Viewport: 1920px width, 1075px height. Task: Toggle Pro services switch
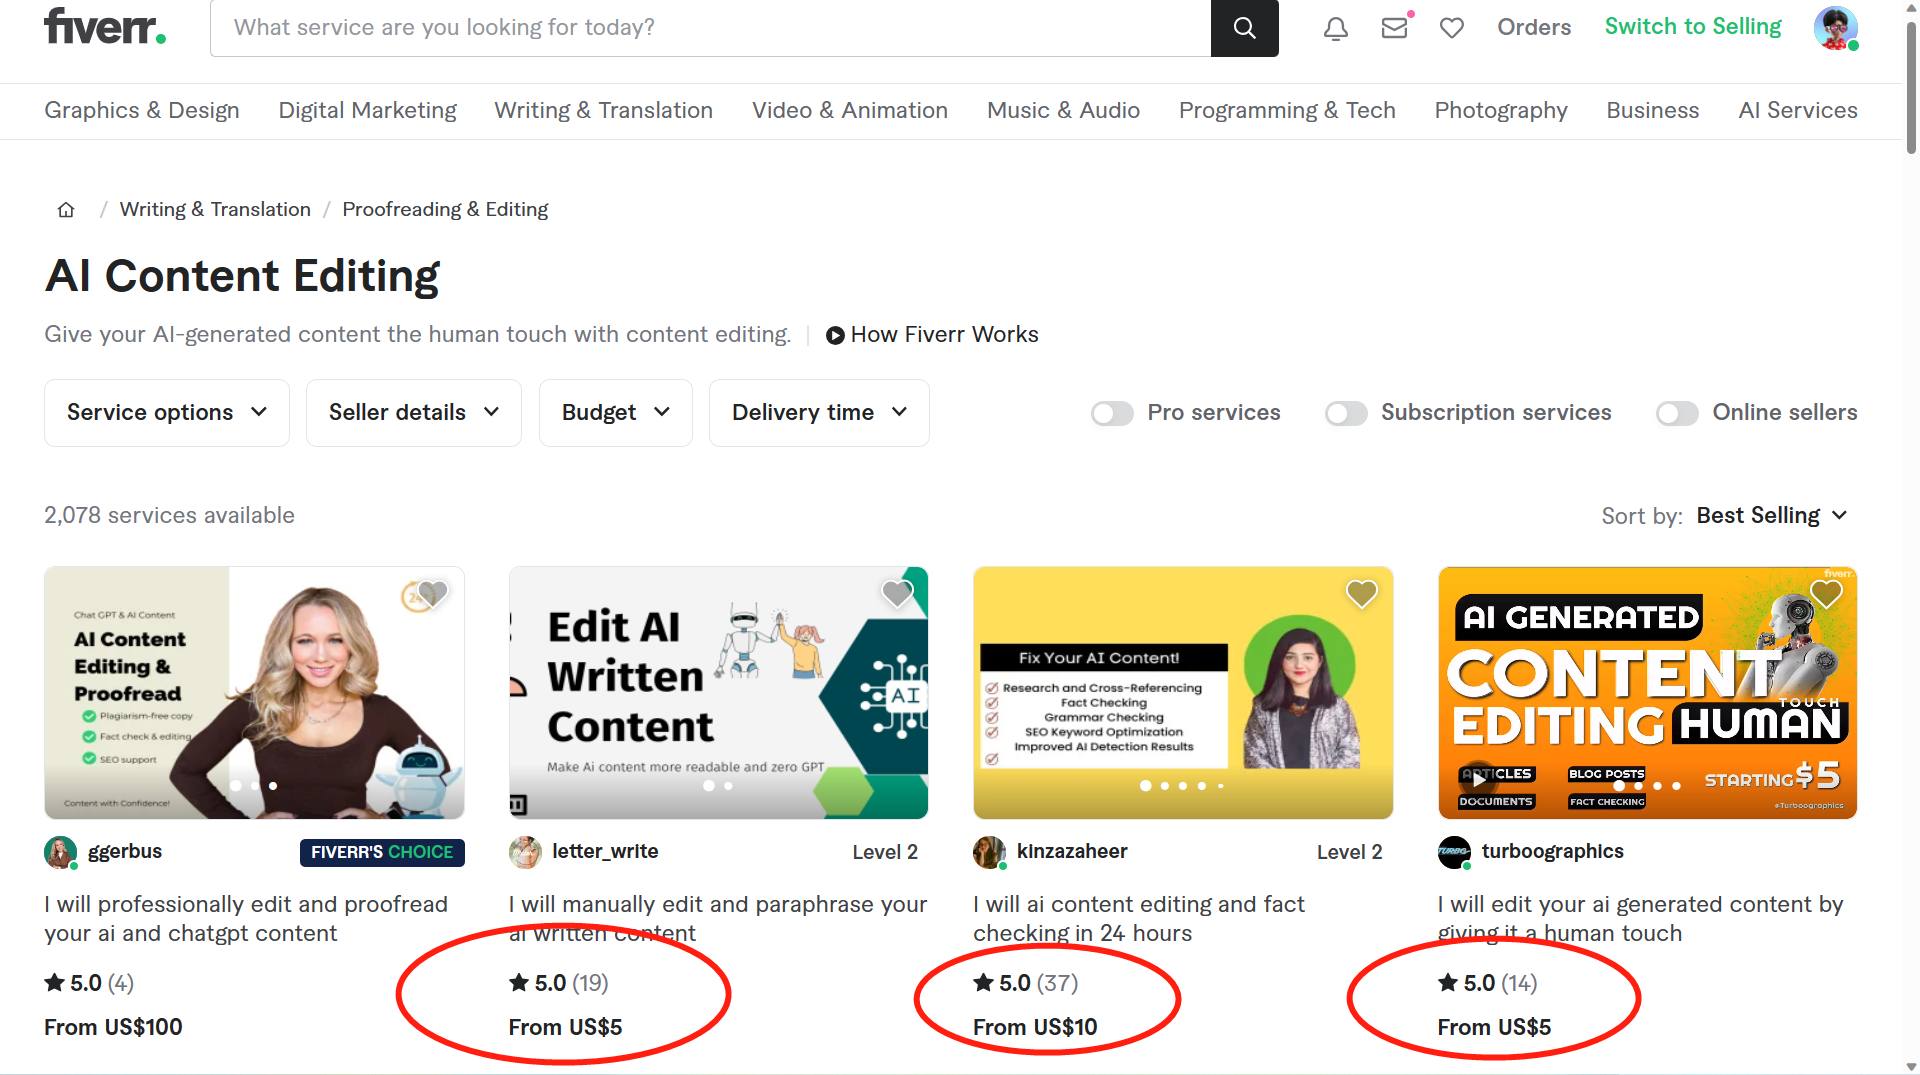tap(1112, 413)
